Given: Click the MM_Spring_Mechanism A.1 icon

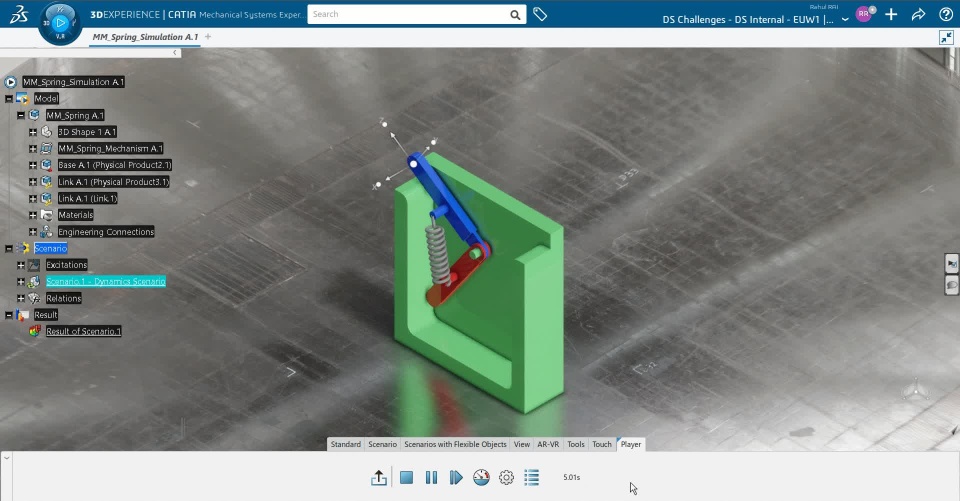Looking at the screenshot, I should (47, 148).
